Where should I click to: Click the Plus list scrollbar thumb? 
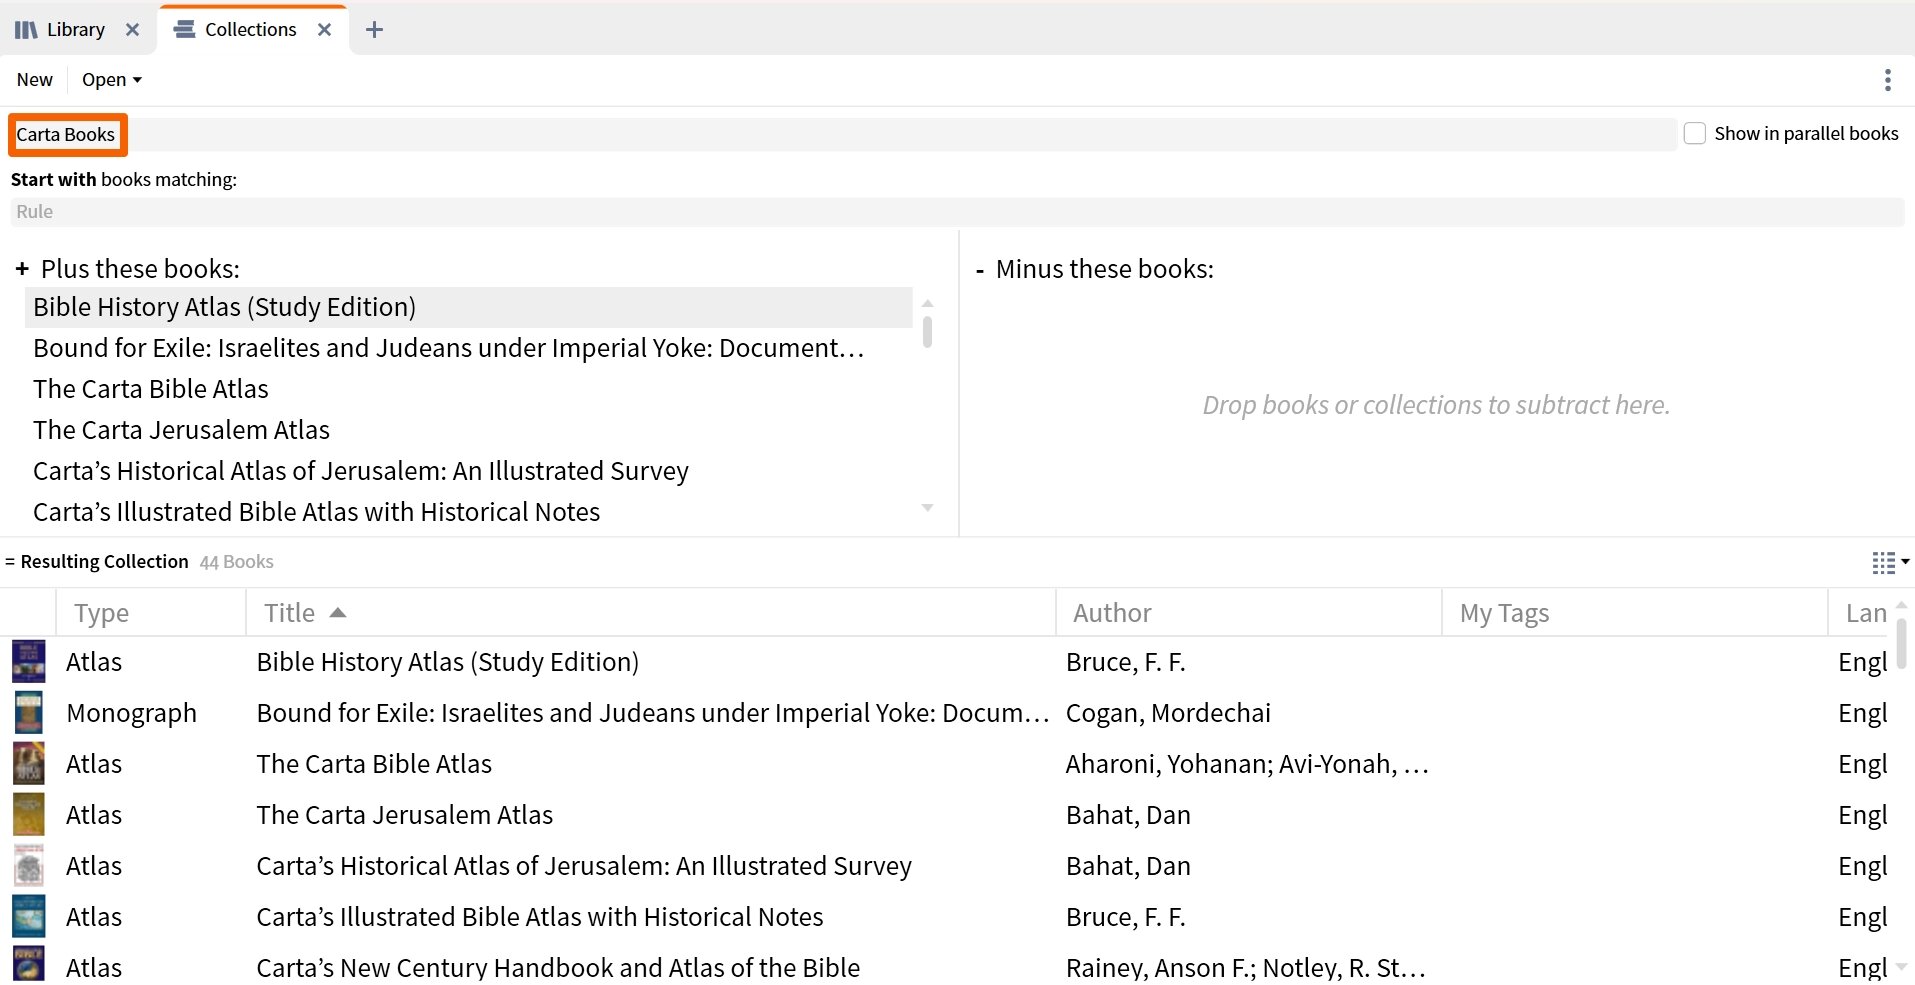pos(927,332)
